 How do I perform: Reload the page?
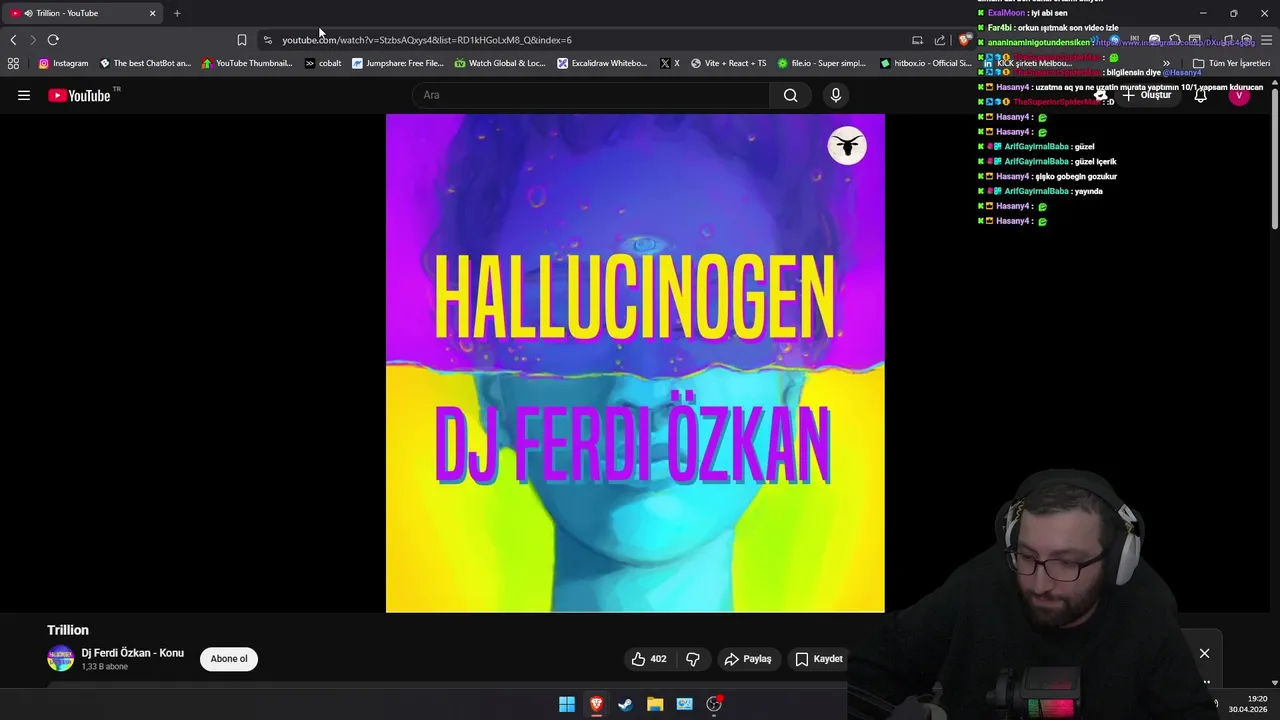[53, 40]
